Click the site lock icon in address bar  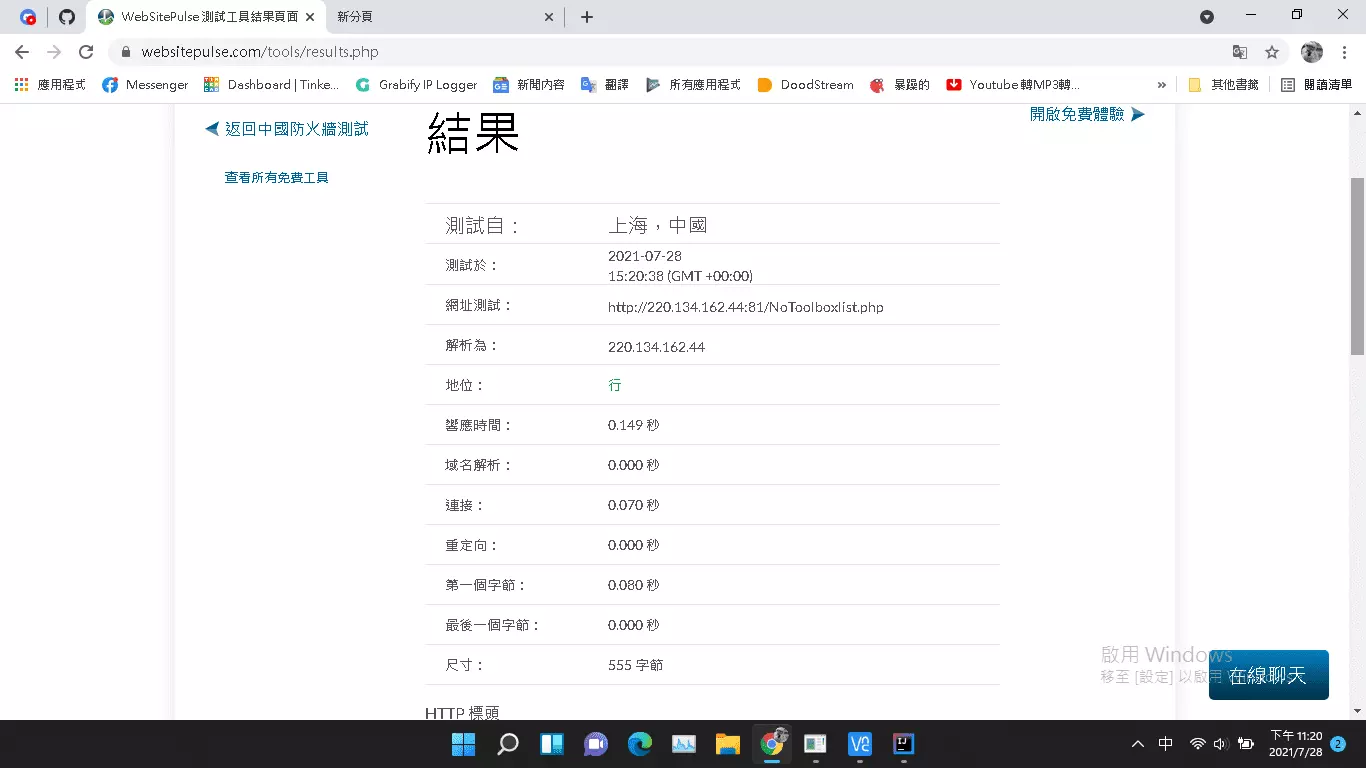point(126,52)
